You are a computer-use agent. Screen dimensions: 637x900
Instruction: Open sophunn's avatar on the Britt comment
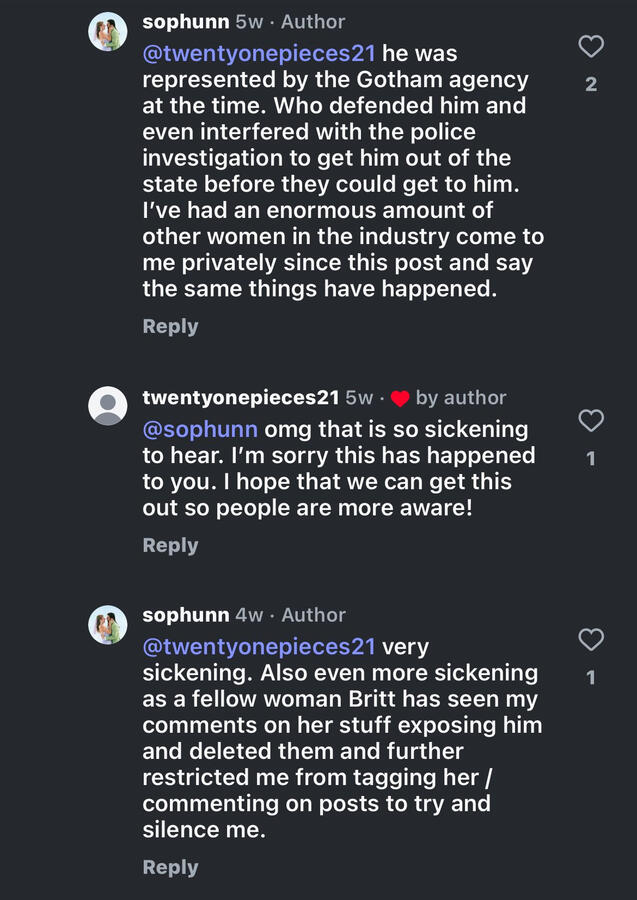pos(108,625)
